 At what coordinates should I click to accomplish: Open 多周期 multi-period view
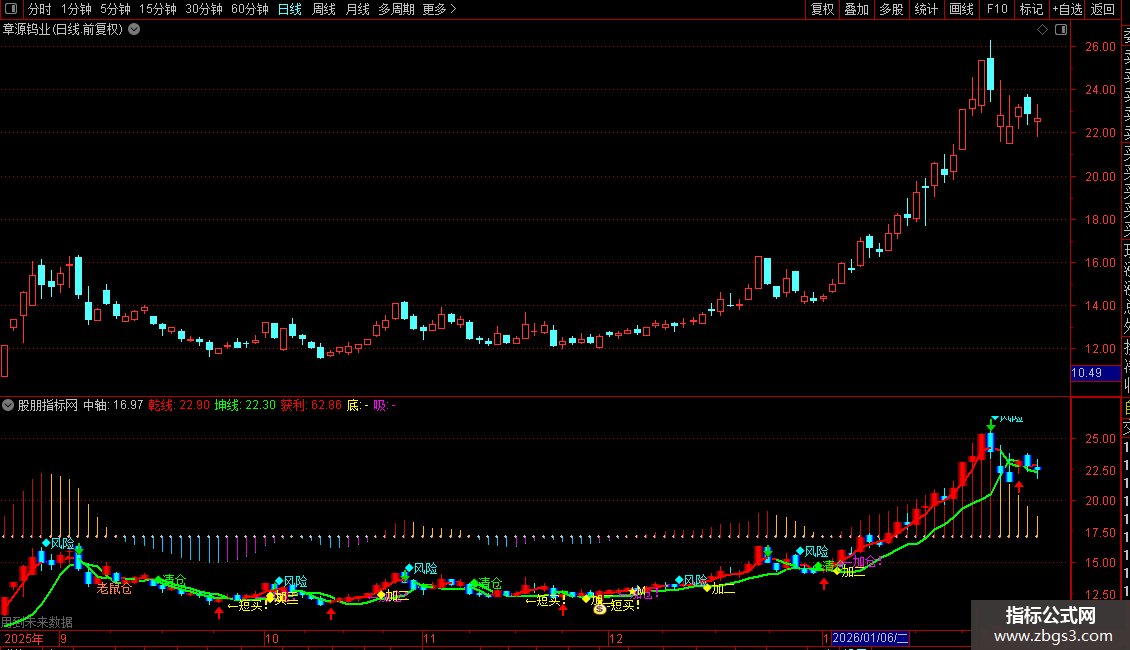click(x=396, y=9)
